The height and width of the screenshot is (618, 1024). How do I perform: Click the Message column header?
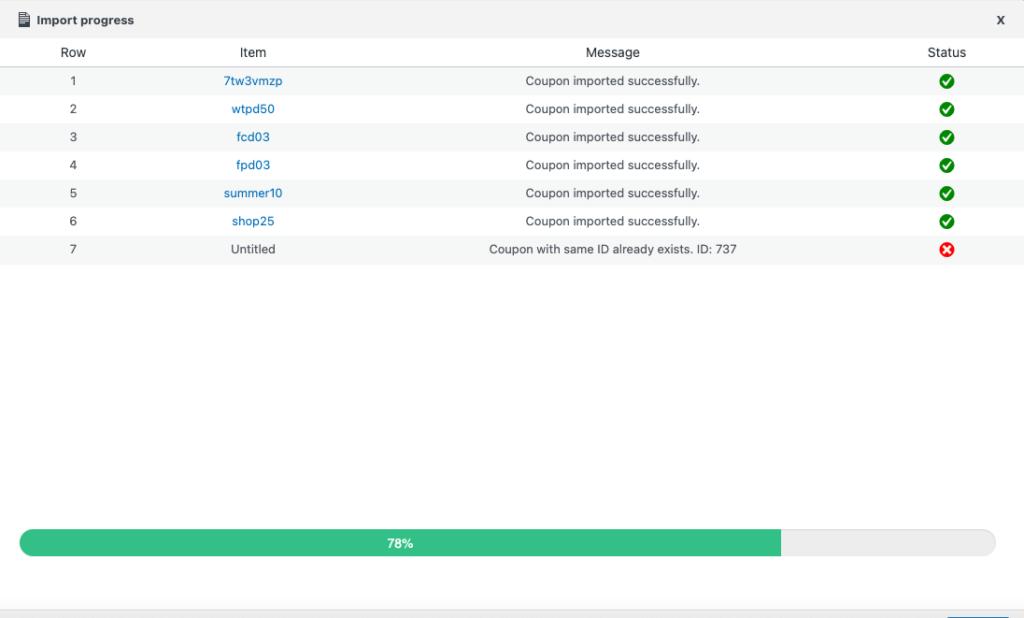613,52
